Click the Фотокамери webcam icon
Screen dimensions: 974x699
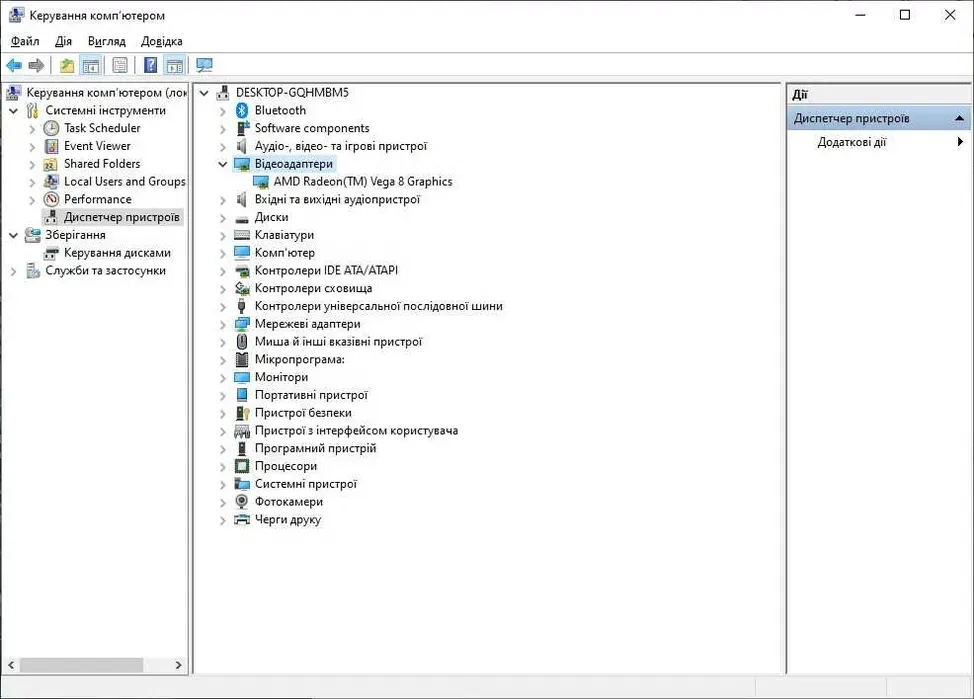pos(242,501)
